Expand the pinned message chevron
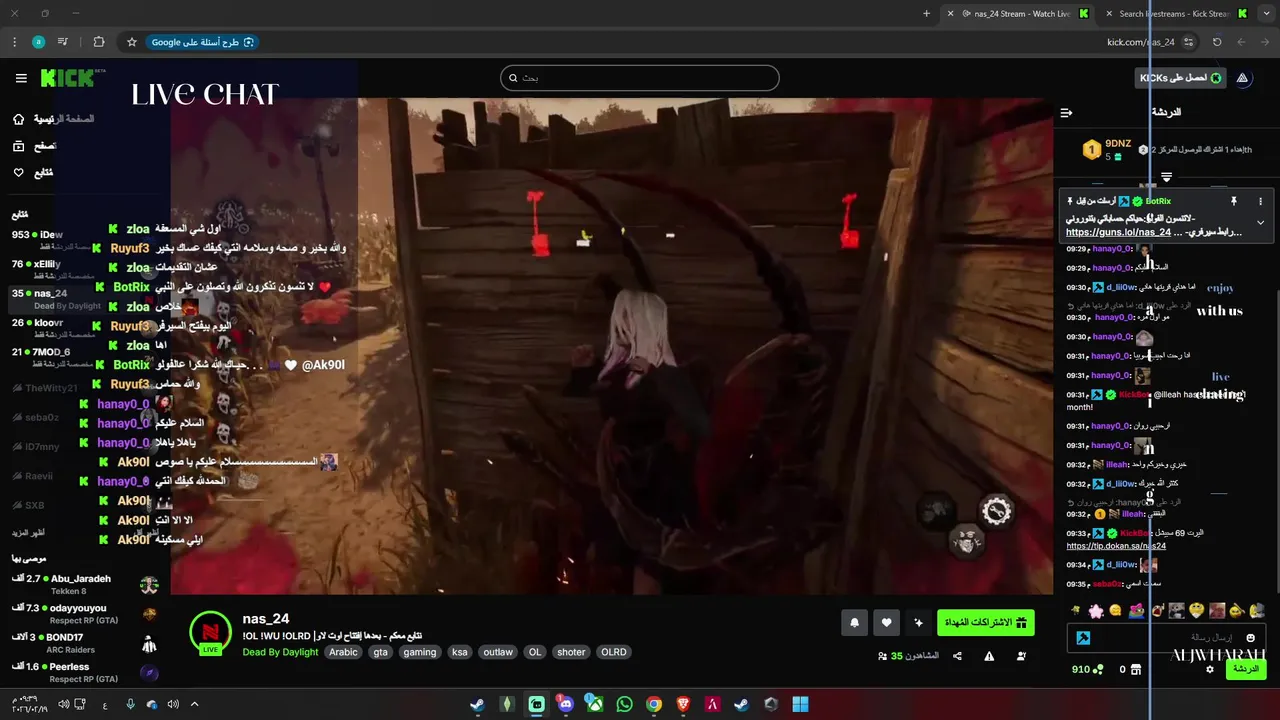The image size is (1280, 720). click(x=1260, y=223)
